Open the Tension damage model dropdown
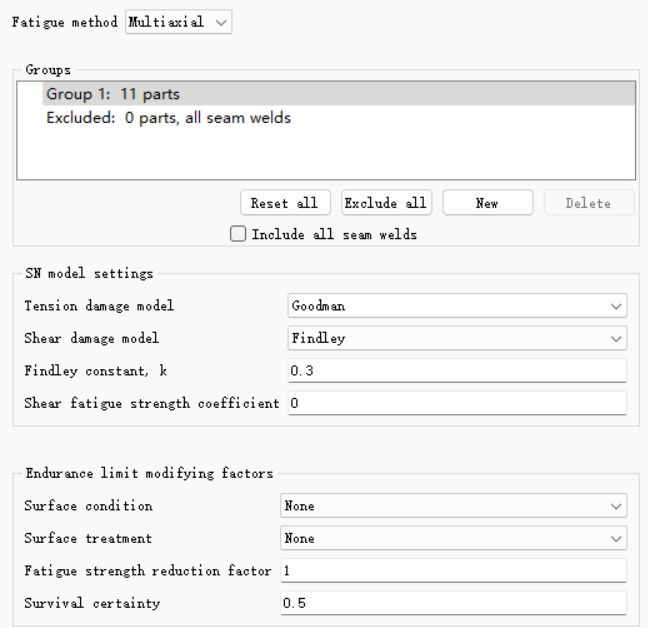 (x=457, y=306)
